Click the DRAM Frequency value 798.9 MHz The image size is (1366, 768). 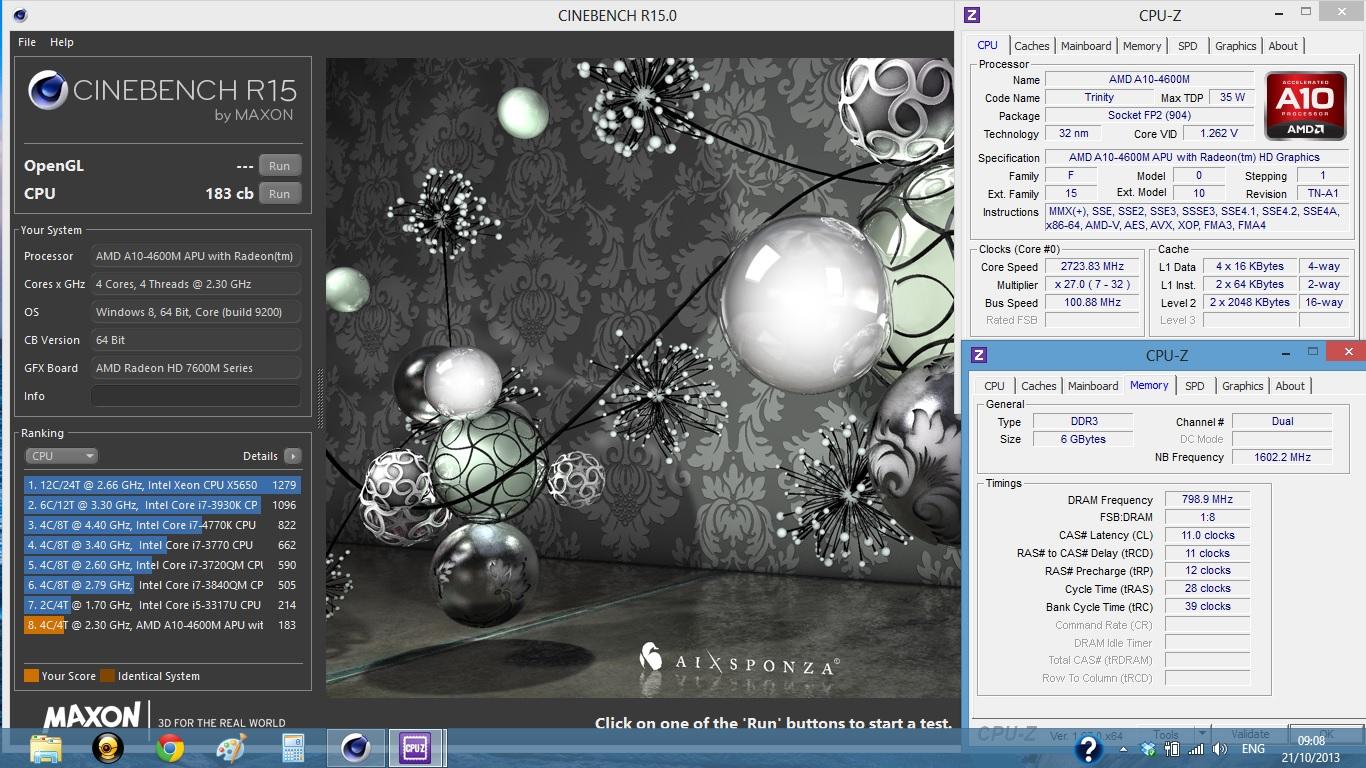point(1207,499)
